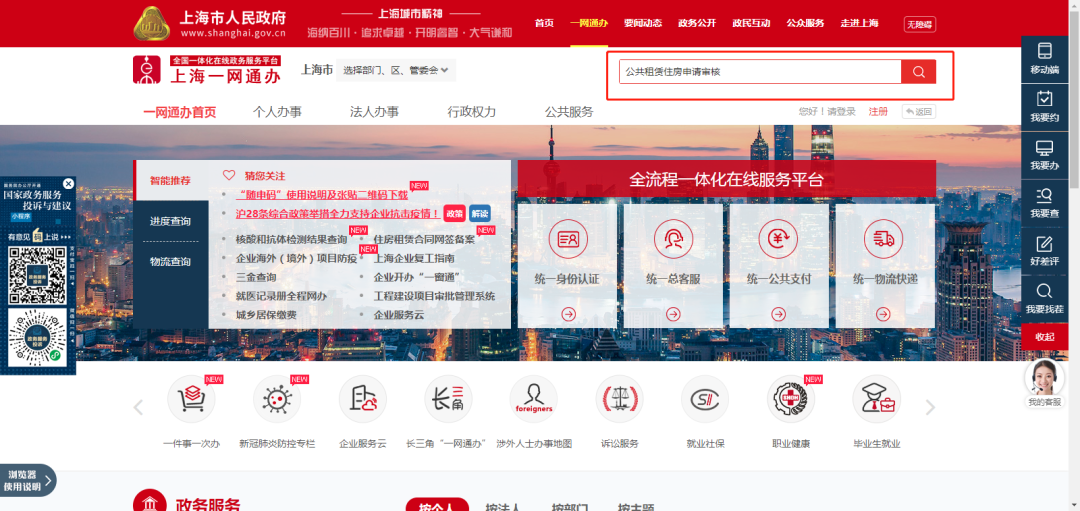Open 一件事一次办 cart icon

coord(191,399)
